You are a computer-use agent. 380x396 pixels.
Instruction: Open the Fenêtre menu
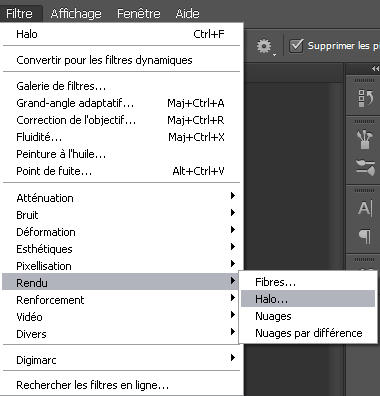139,14
